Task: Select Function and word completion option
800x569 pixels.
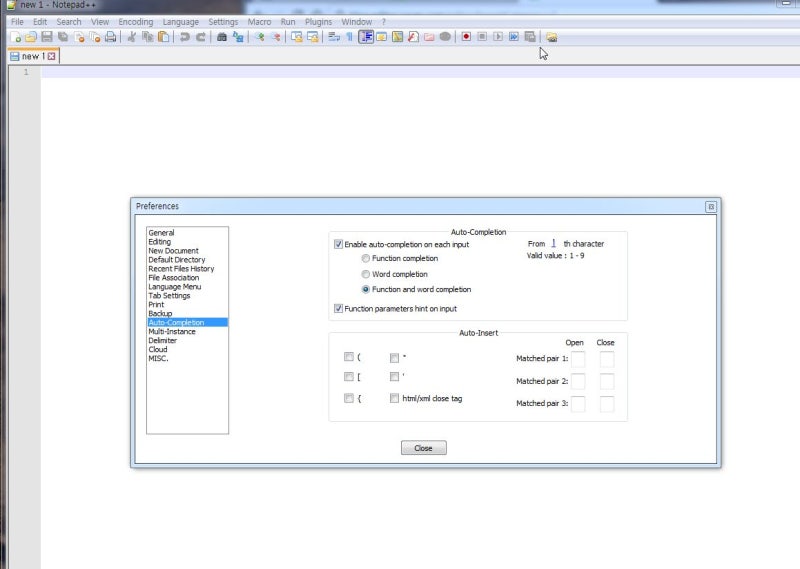Action: 365,289
